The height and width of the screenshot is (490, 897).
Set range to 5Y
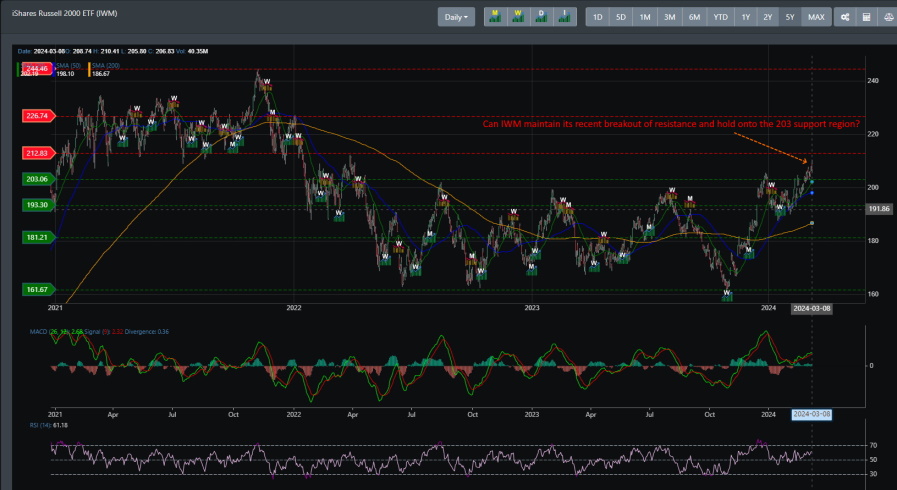tap(790, 17)
